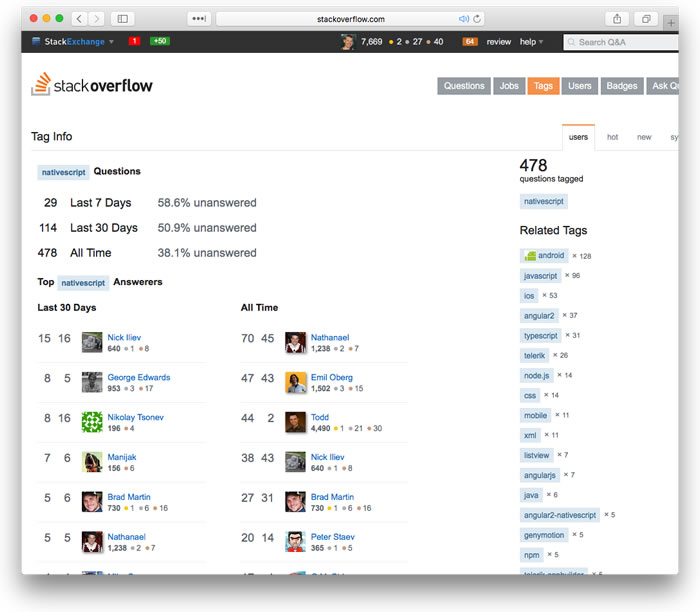700x612 pixels.
Task: Show all tabs overview
Action: pyautogui.click(x=646, y=19)
